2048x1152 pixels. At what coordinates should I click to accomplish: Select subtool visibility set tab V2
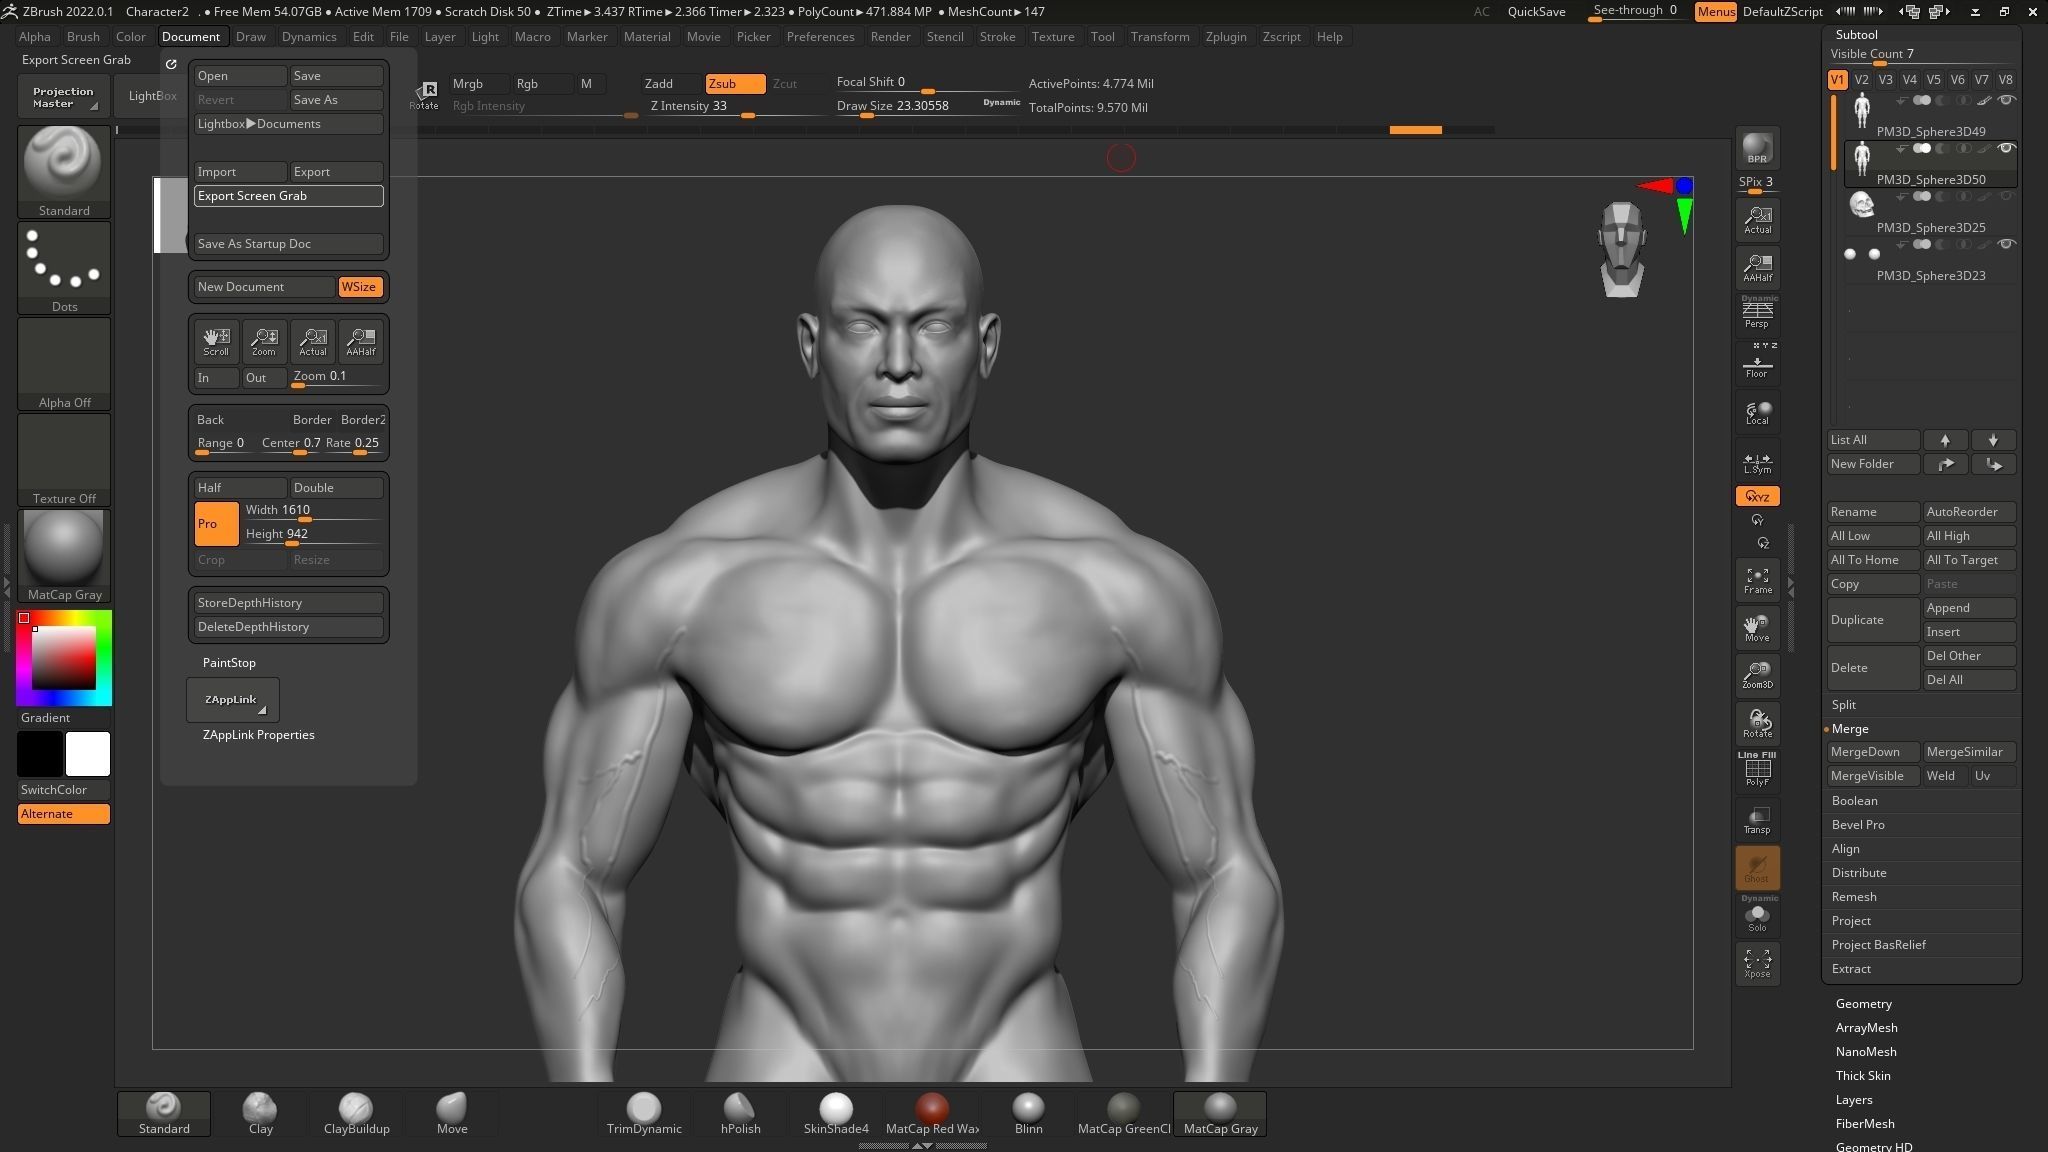click(1861, 80)
